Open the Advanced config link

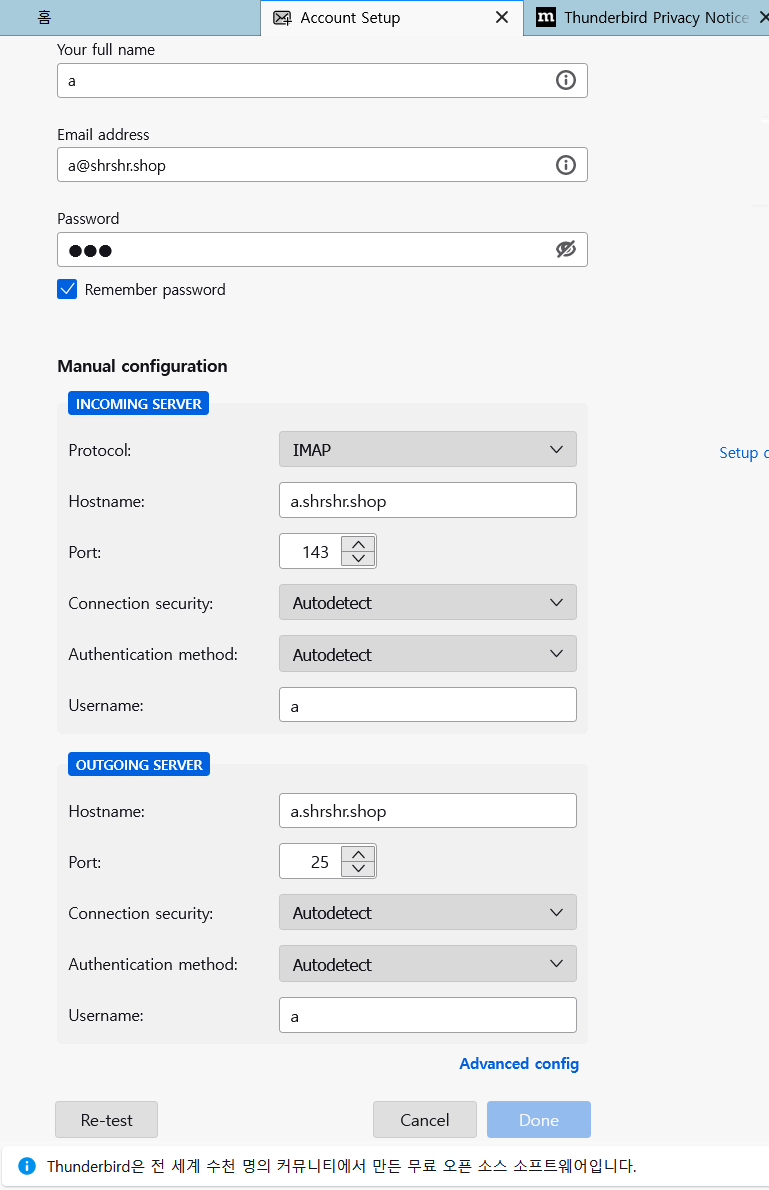[x=519, y=1064]
